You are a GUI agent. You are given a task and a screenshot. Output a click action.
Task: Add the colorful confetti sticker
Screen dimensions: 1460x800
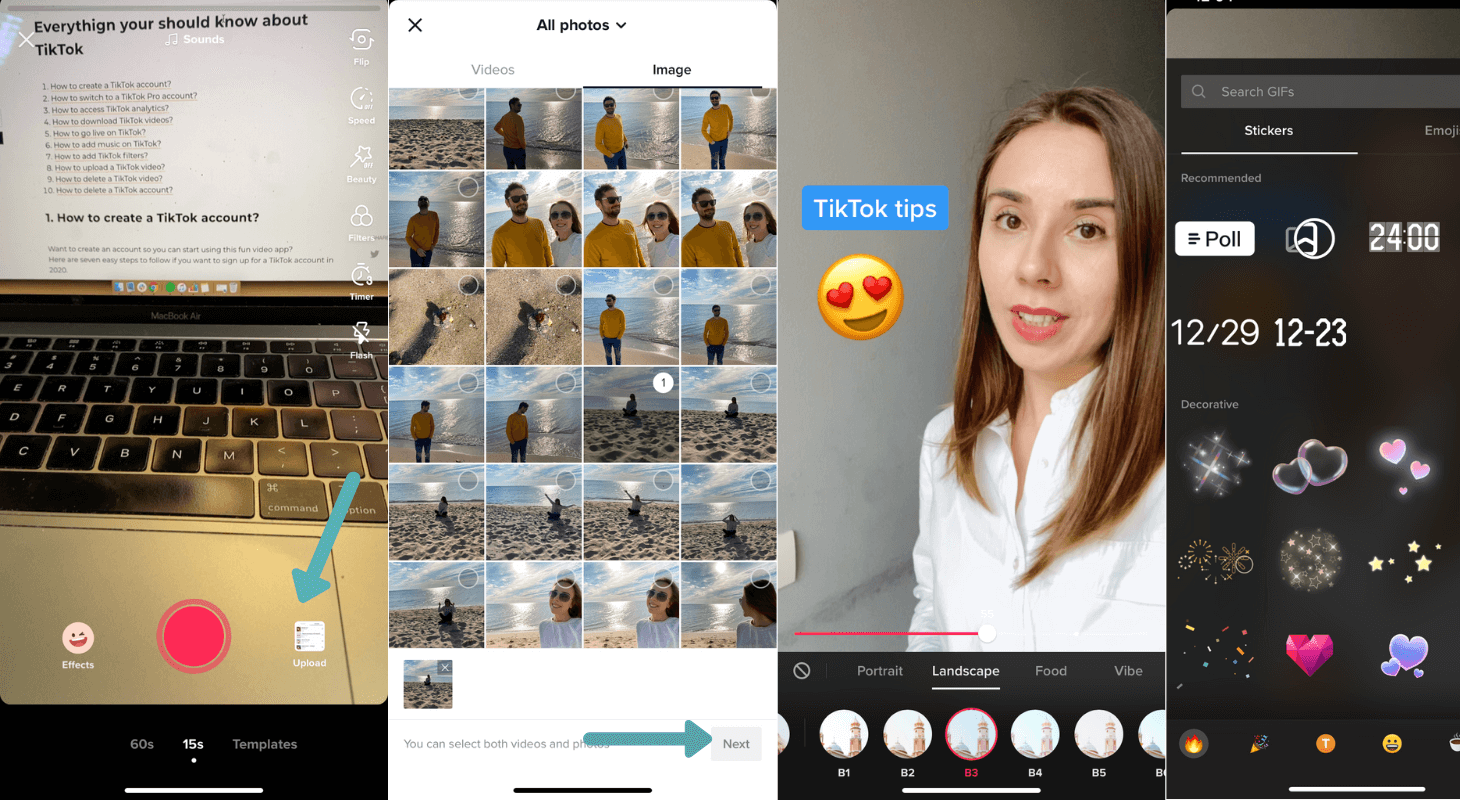[x=1213, y=654]
